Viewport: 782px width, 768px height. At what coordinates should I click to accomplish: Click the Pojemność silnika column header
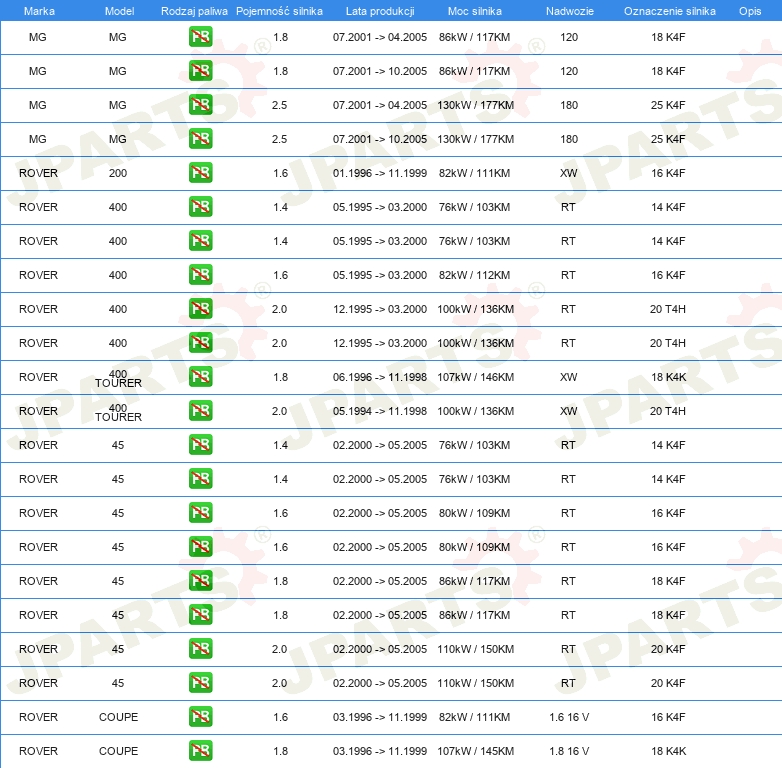279,11
